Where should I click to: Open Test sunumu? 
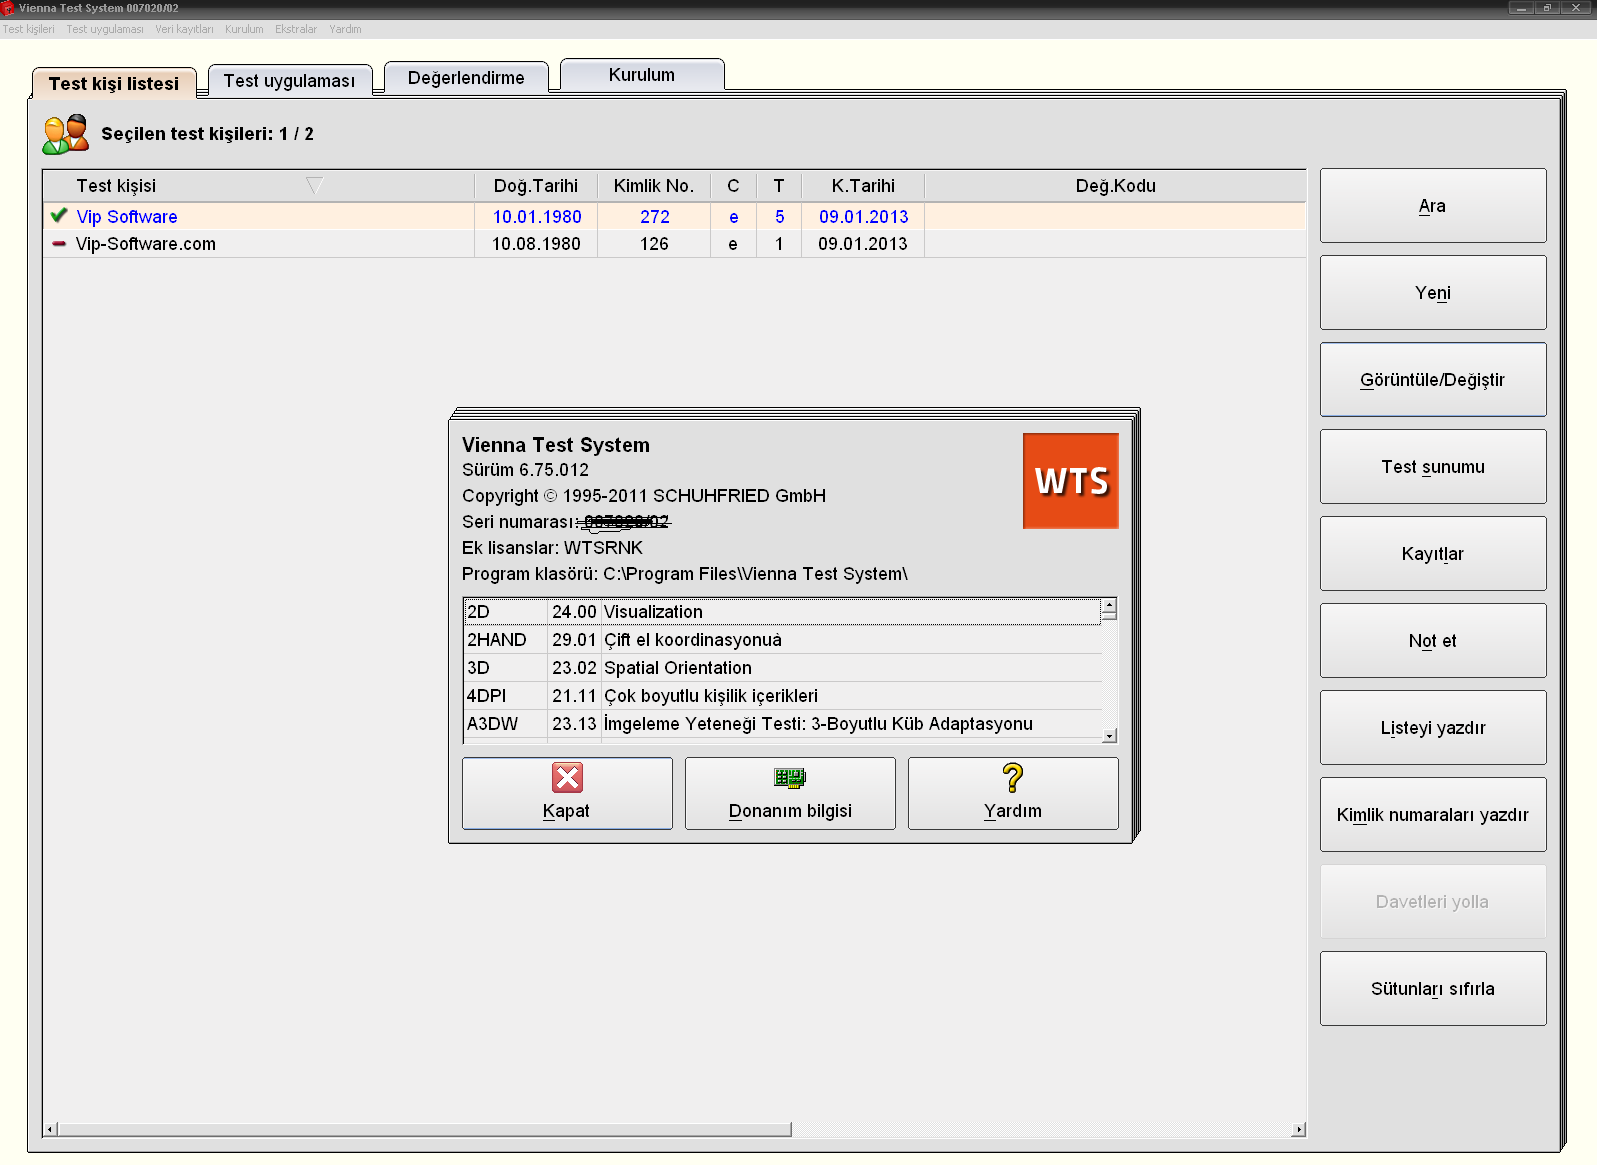[x=1433, y=466]
